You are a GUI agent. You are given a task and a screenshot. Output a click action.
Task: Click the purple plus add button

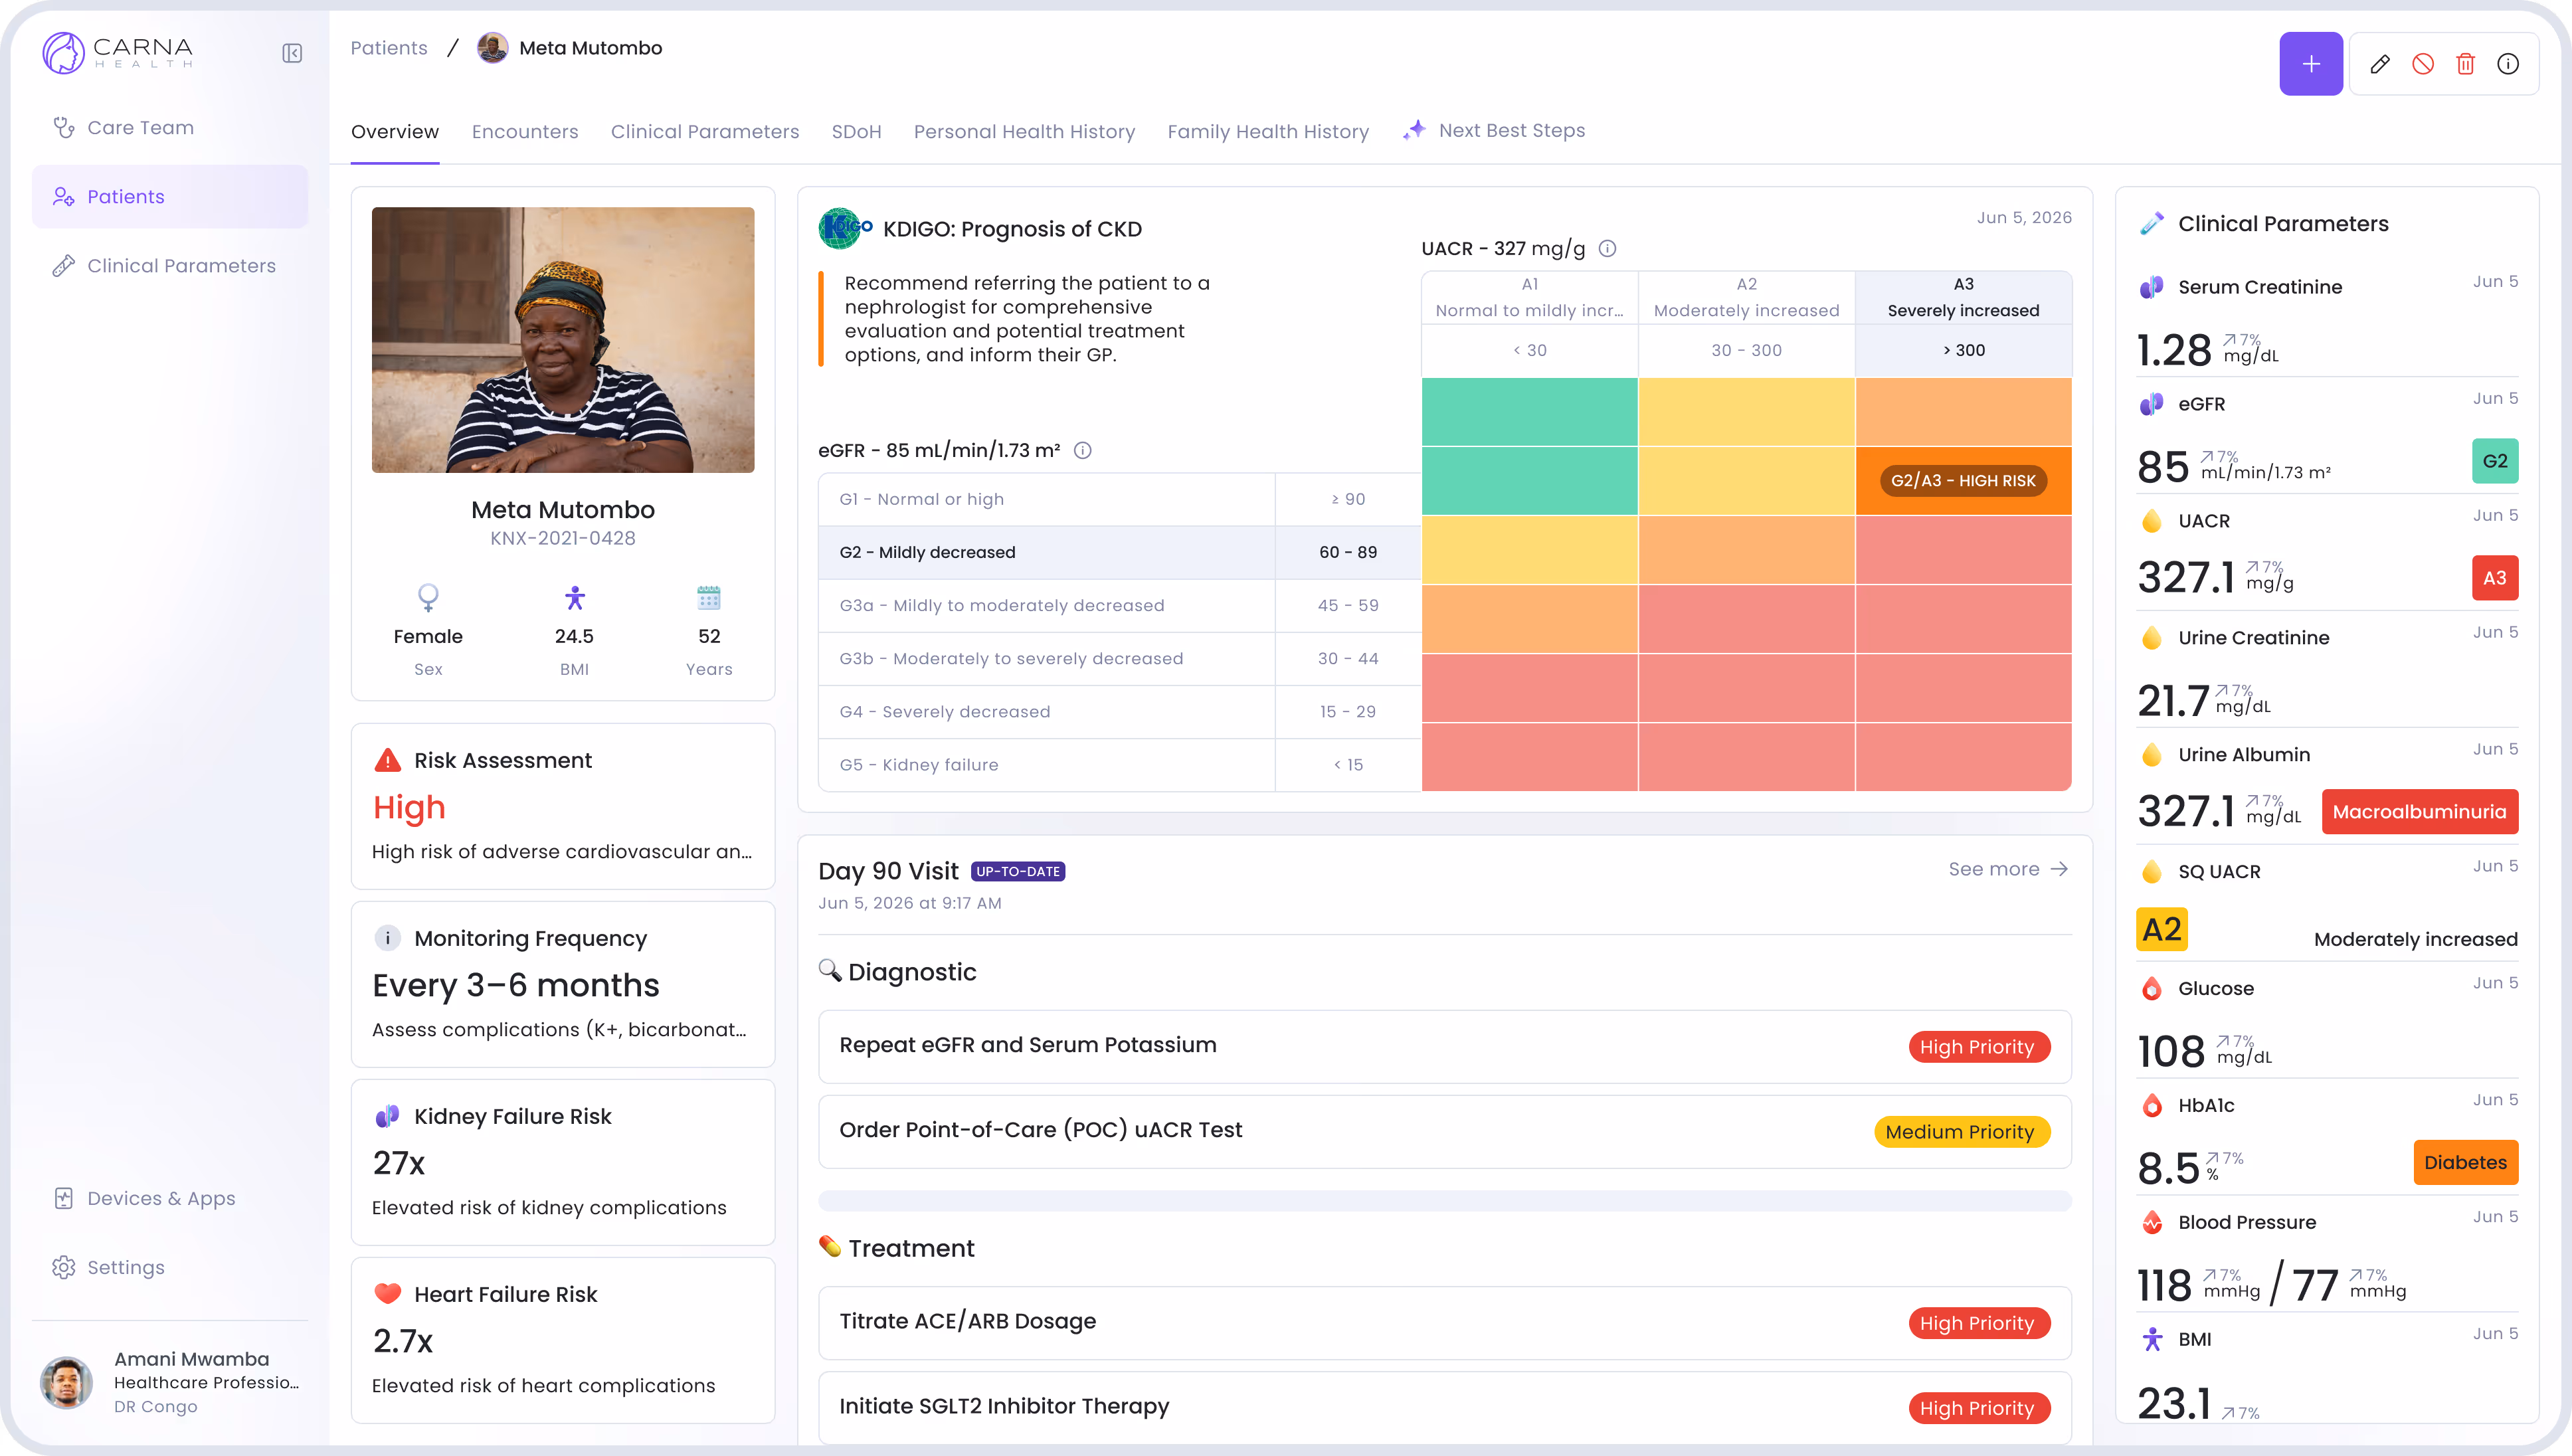point(2310,64)
